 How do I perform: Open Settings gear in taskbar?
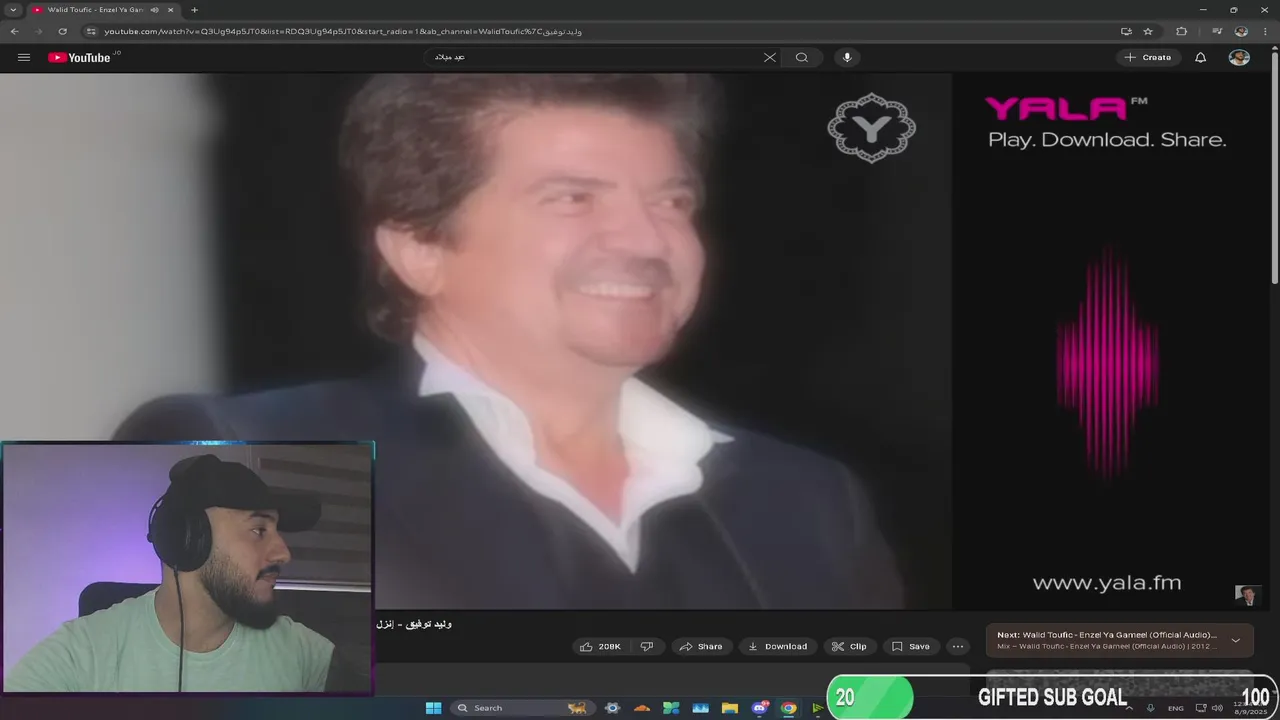tap(613, 708)
